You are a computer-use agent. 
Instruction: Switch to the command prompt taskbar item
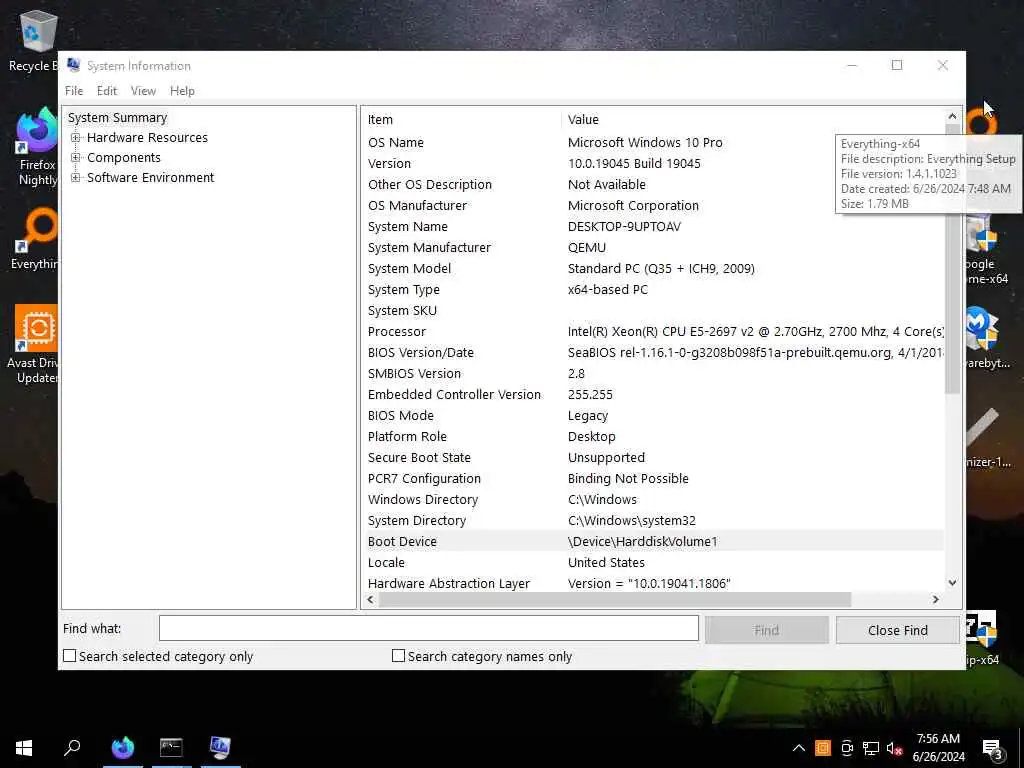(x=171, y=748)
